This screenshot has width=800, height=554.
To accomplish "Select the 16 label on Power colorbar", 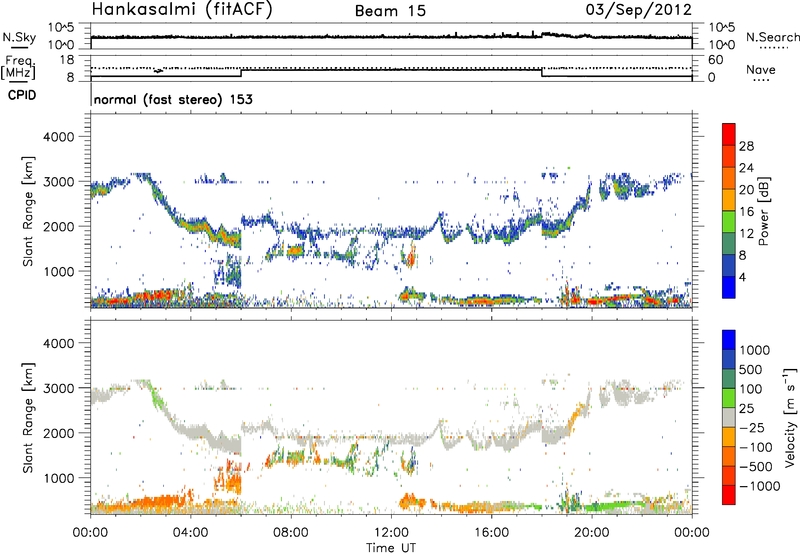I will point(746,212).
